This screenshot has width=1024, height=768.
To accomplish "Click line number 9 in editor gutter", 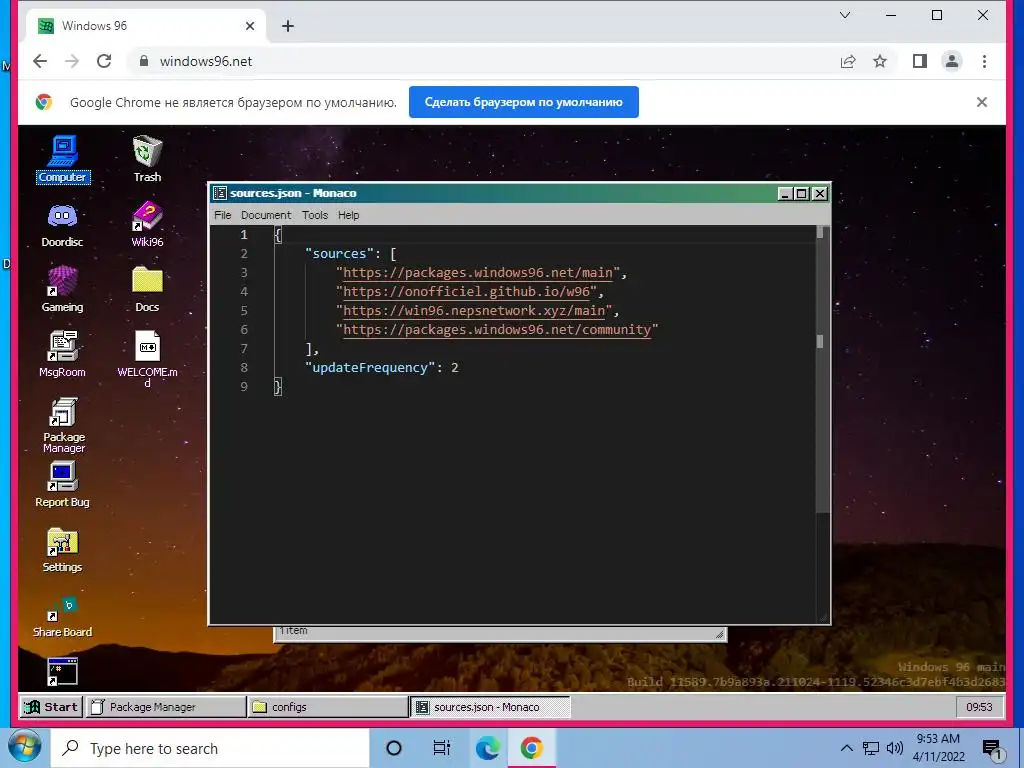I will [x=244, y=386].
